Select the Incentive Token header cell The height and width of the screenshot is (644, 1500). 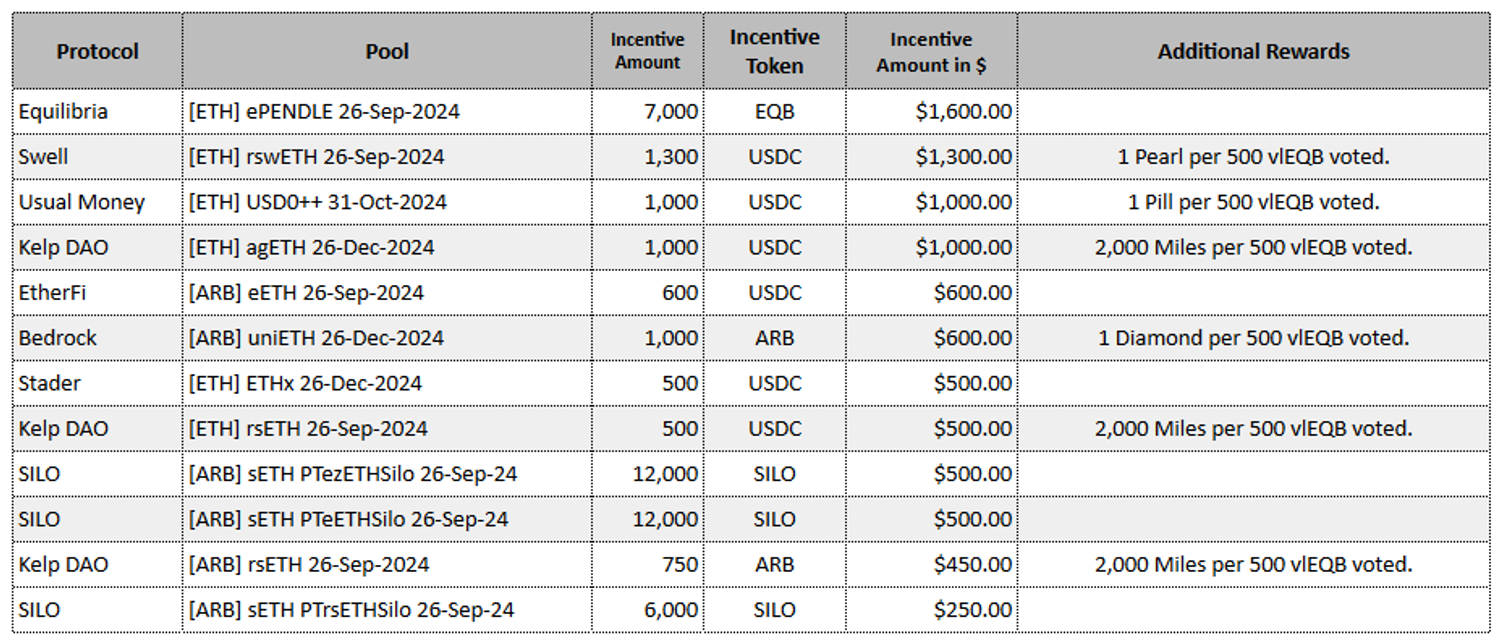pyautogui.click(x=774, y=52)
